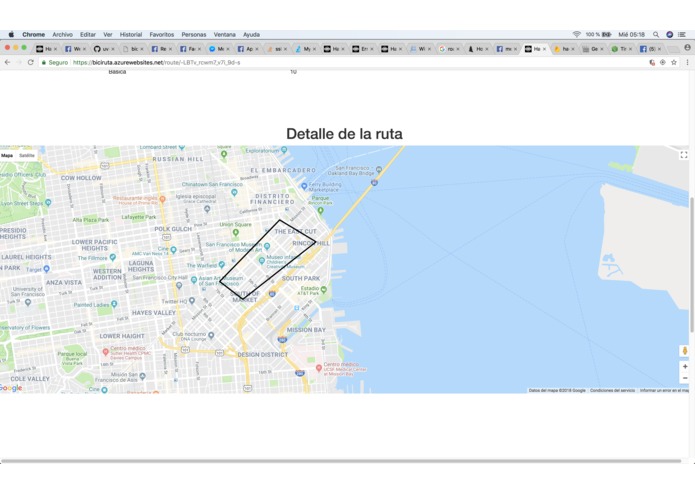The image size is (695, 494).
Task: Zoom in on the map
Action: (685, 366)
